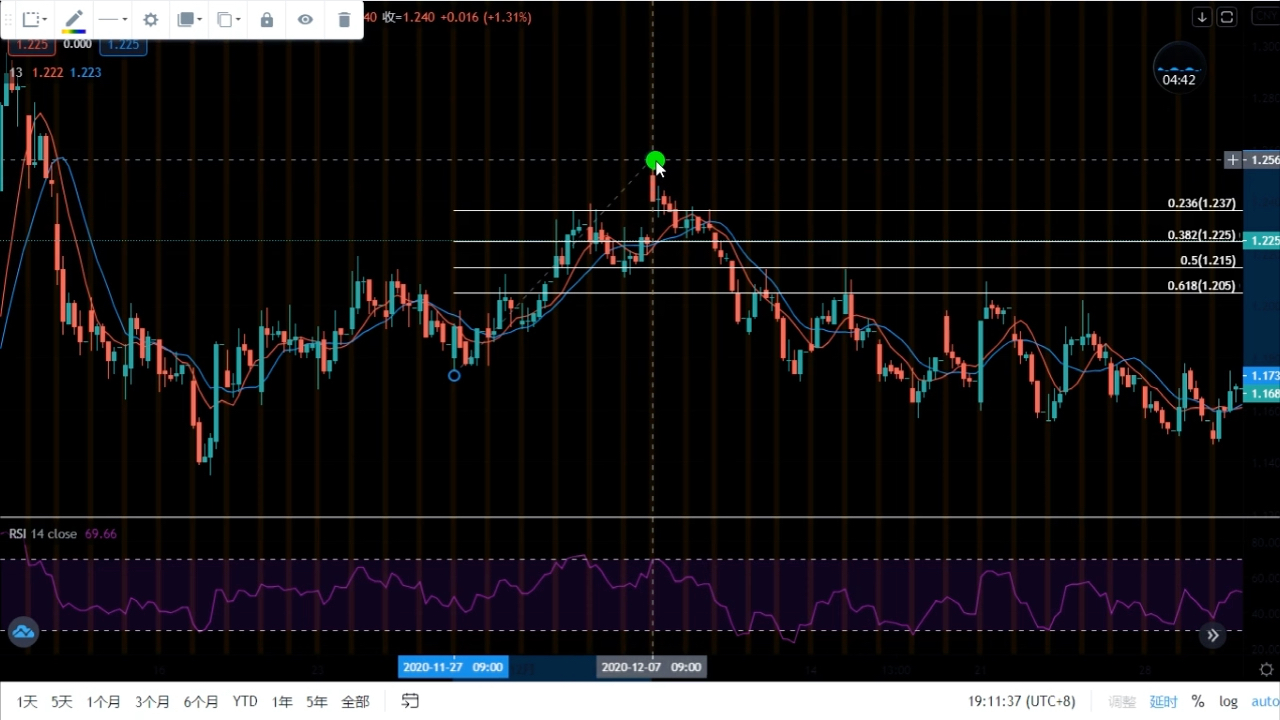Click the 2020-11-27 09:00 date label
Viewport: 1280px width, 720px height.
[x=453, y=667]
